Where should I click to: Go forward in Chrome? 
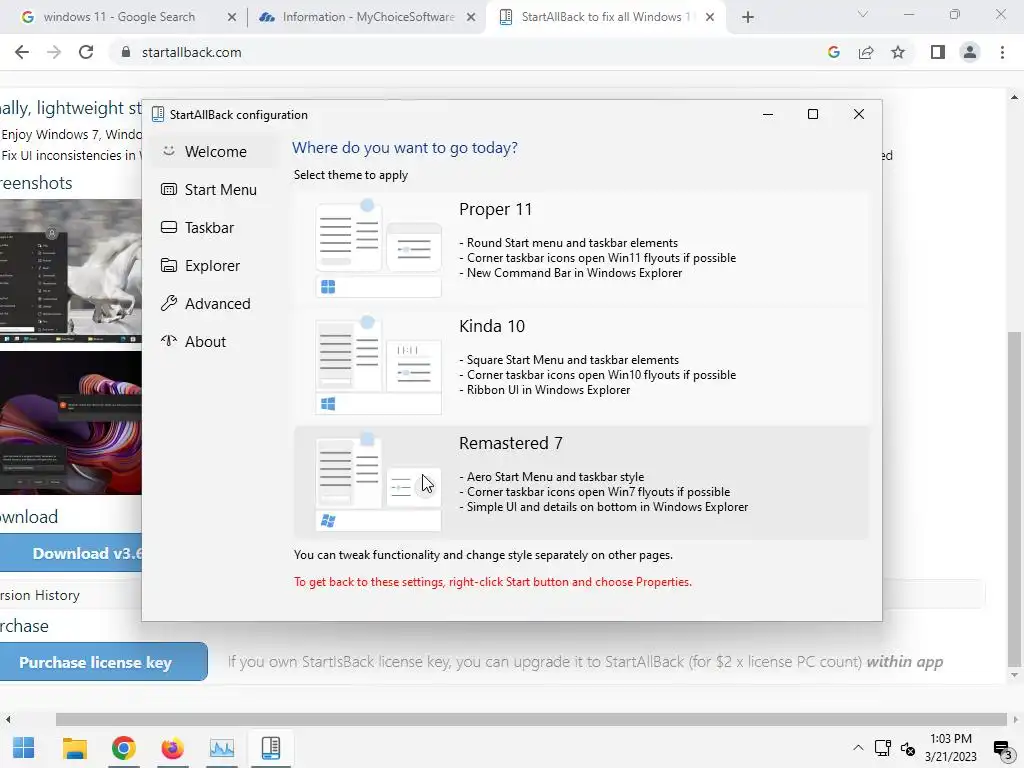pyautogui.click(x=54, y=52)
